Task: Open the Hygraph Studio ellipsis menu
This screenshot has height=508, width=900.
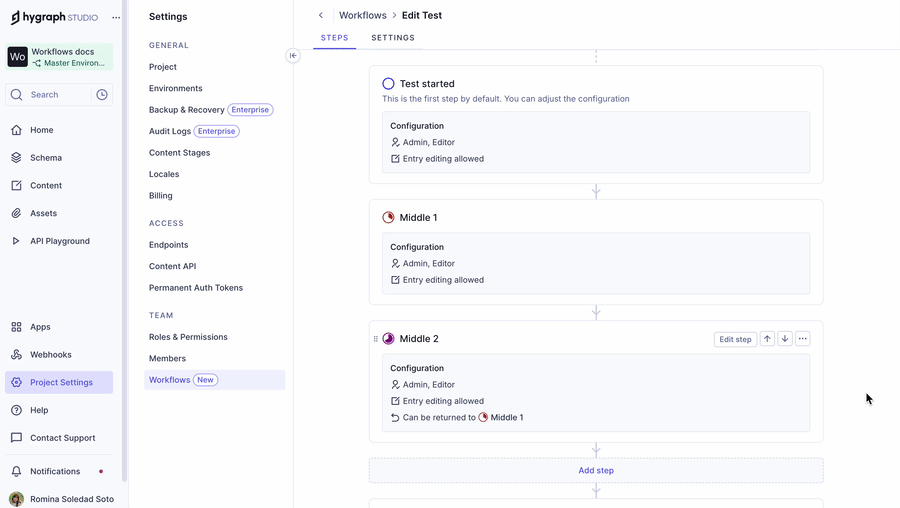Action: point(116,17)
